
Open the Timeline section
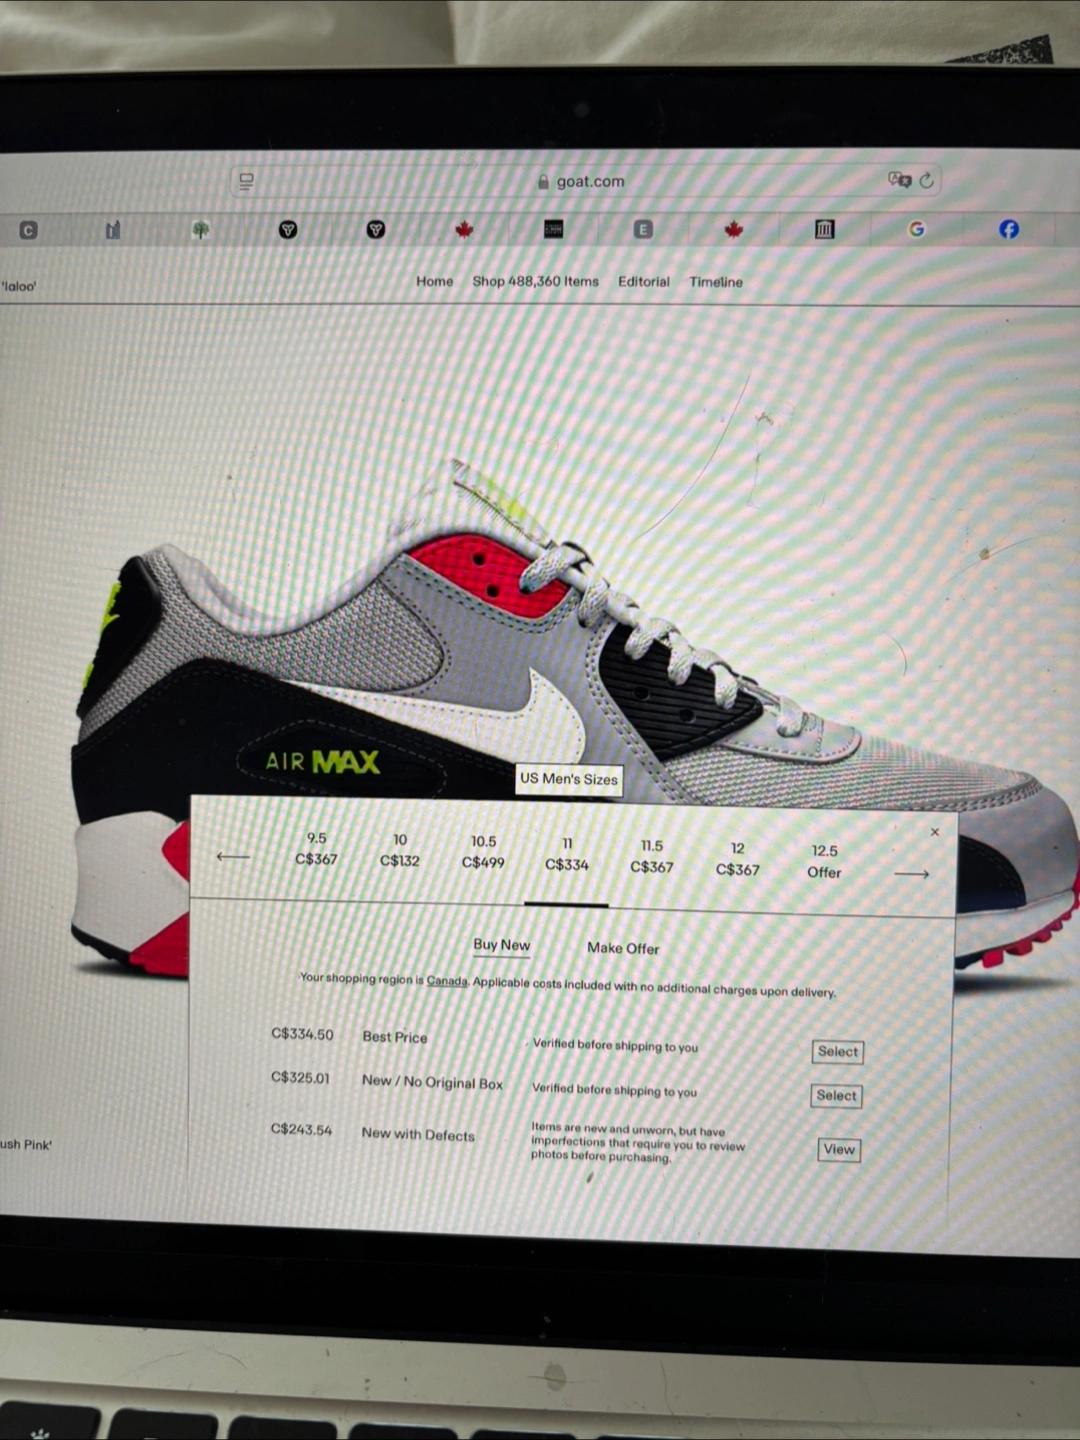[x=716, y=282]
